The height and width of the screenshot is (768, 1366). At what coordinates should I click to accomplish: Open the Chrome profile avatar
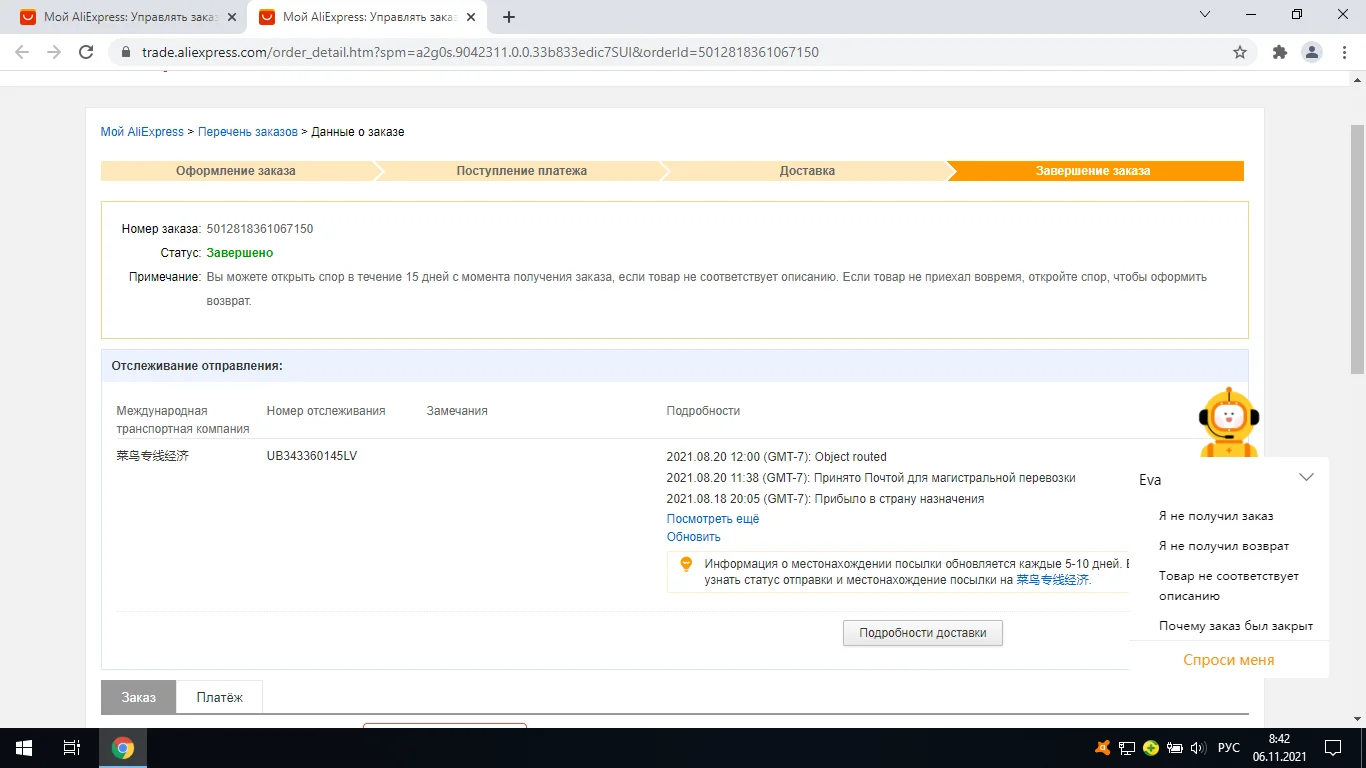pyautogui.click(x=1312, y=52)
